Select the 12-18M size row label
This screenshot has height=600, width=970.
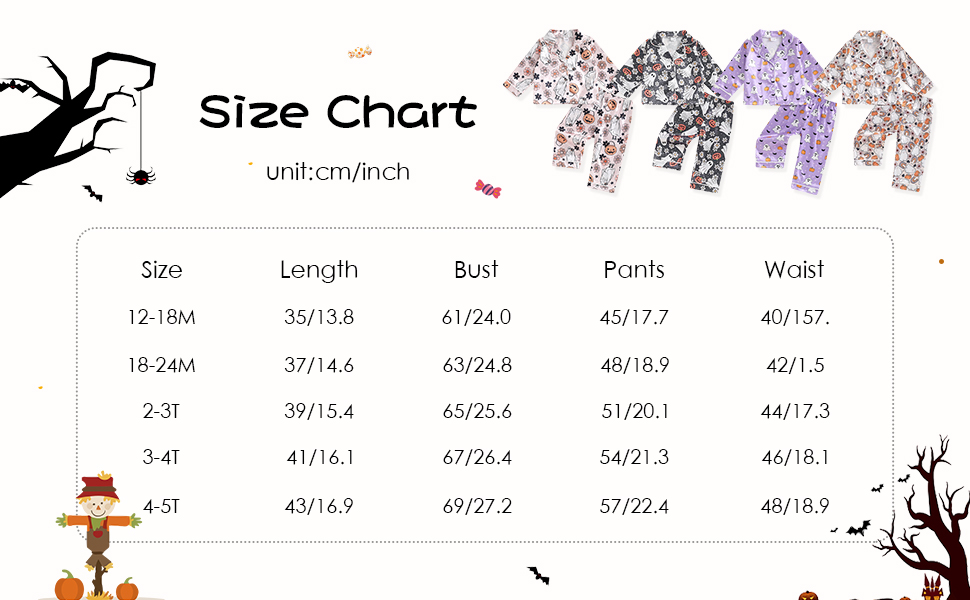point(162,318)
